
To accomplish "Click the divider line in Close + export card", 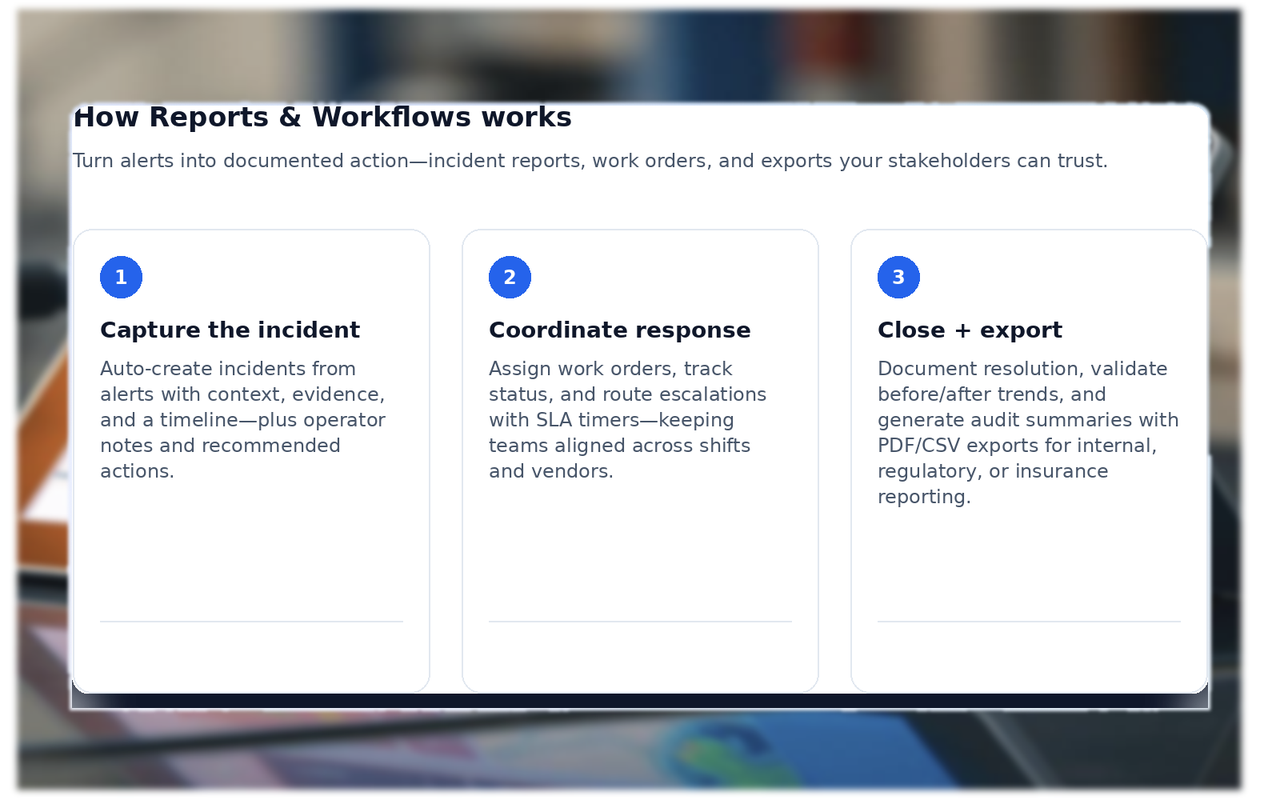I will pyautogui.click(x=1028, y=622).
